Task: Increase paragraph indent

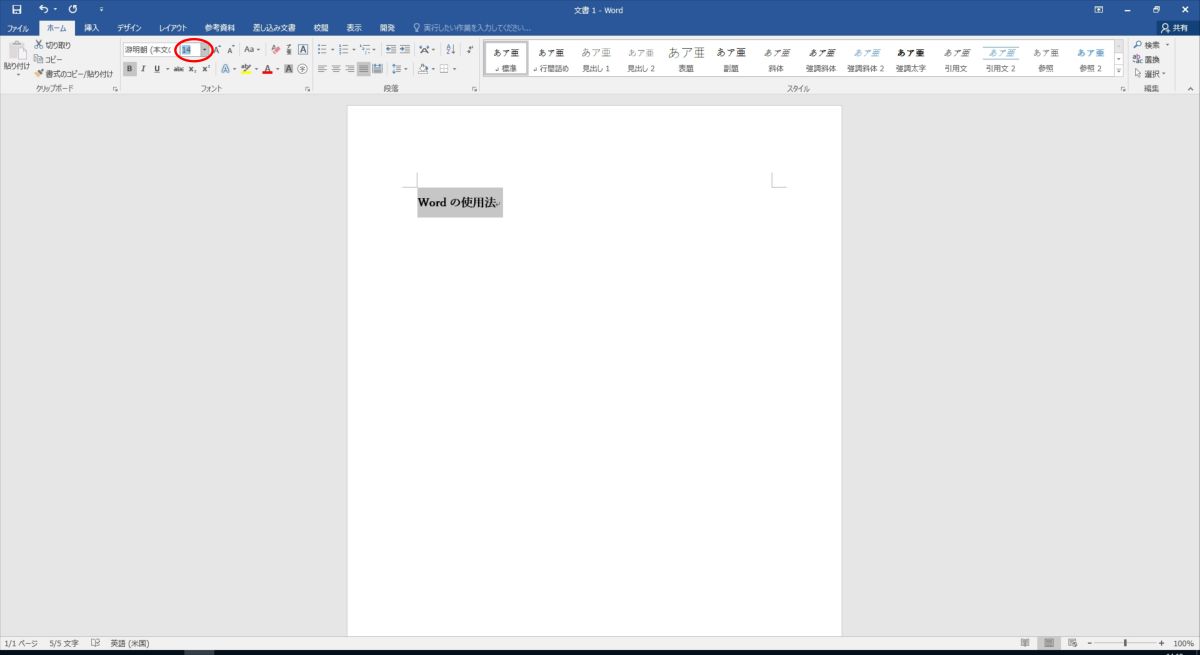Action: (405, 49)
